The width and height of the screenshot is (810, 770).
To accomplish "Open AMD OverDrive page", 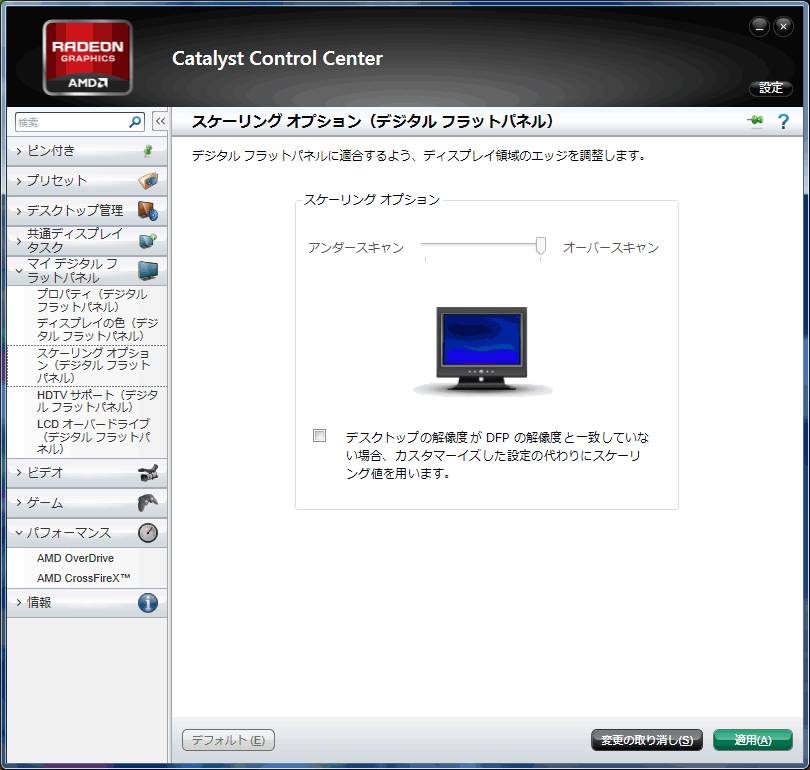I will pos(75,558).
